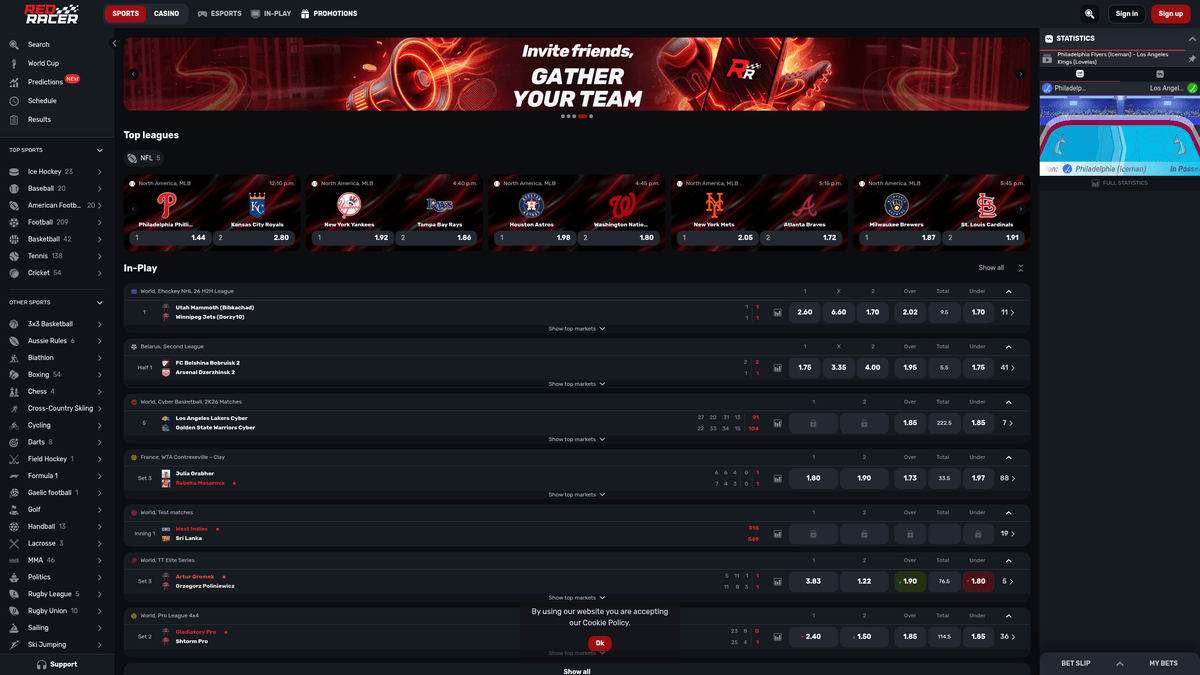Screen dimensions: 1200x675
Task: Click the Sign in button
Action: (x=1127, y=14)
